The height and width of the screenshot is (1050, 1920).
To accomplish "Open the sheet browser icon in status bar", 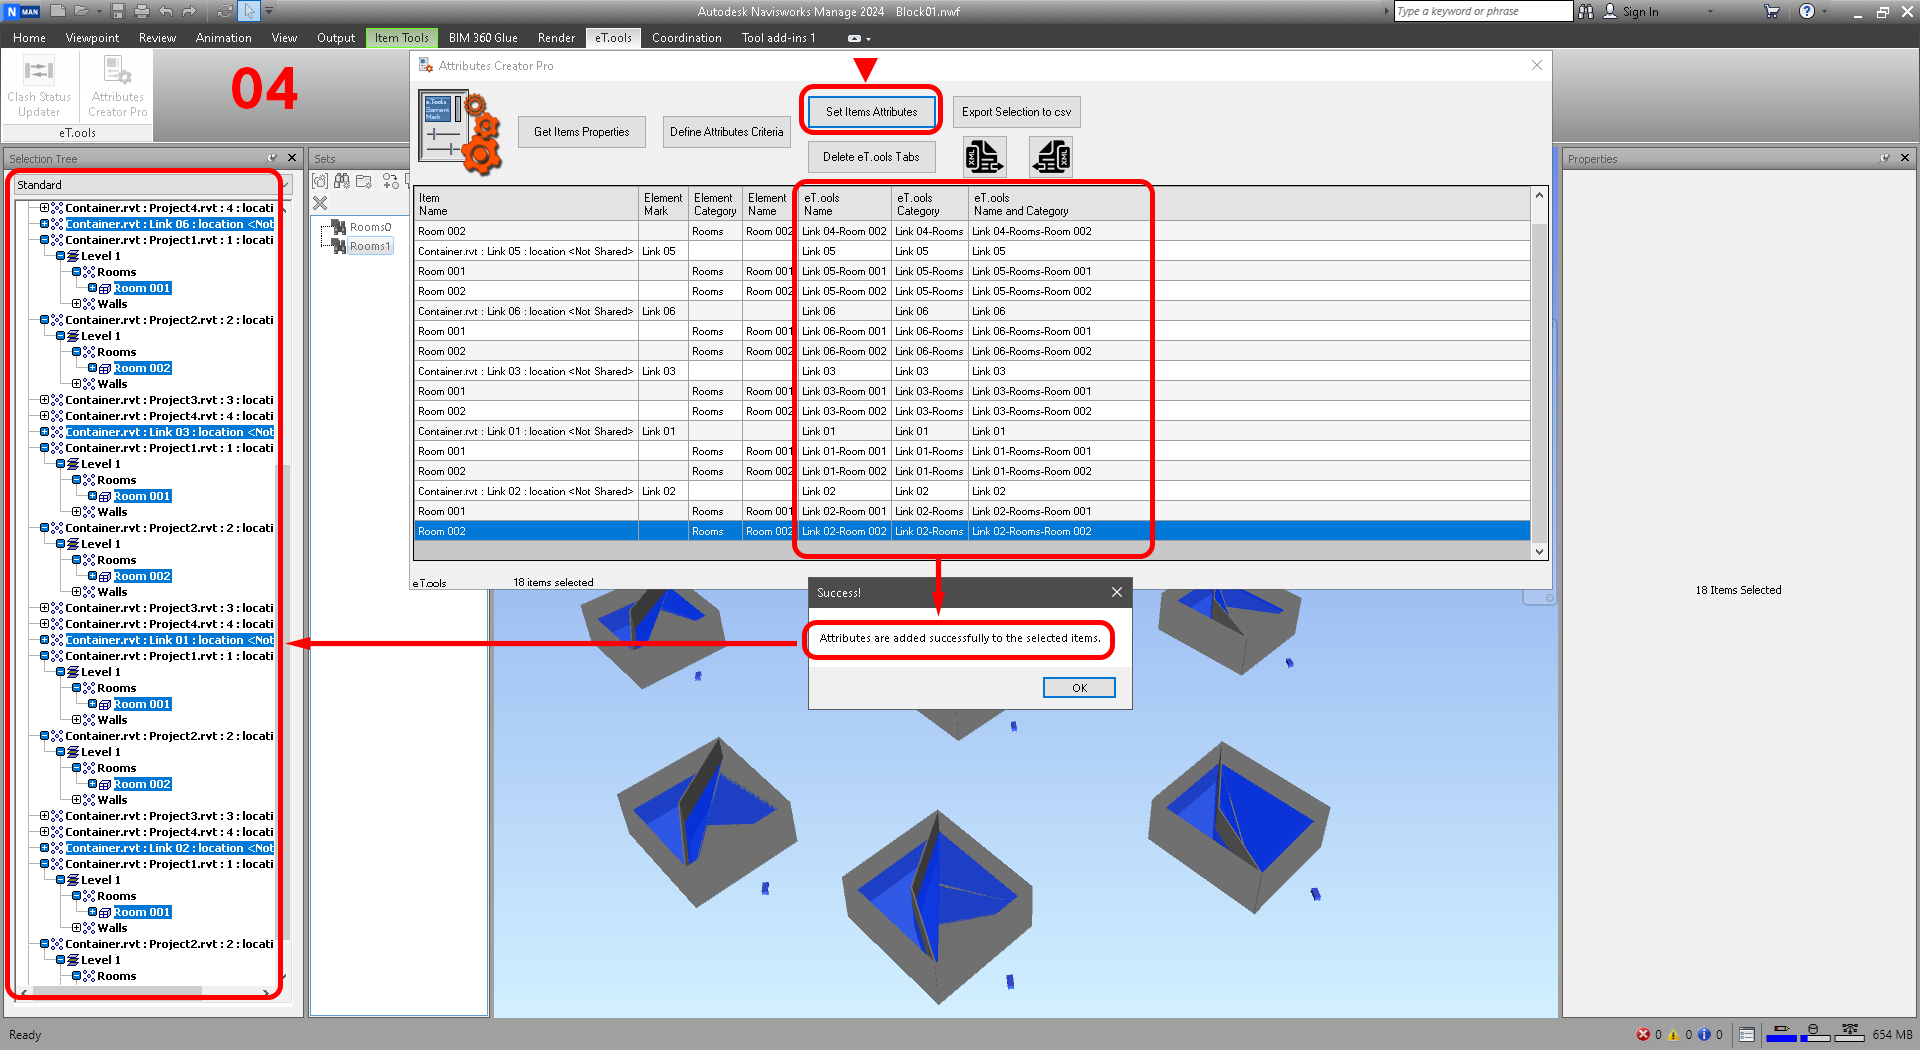I will [1747, 1034].
